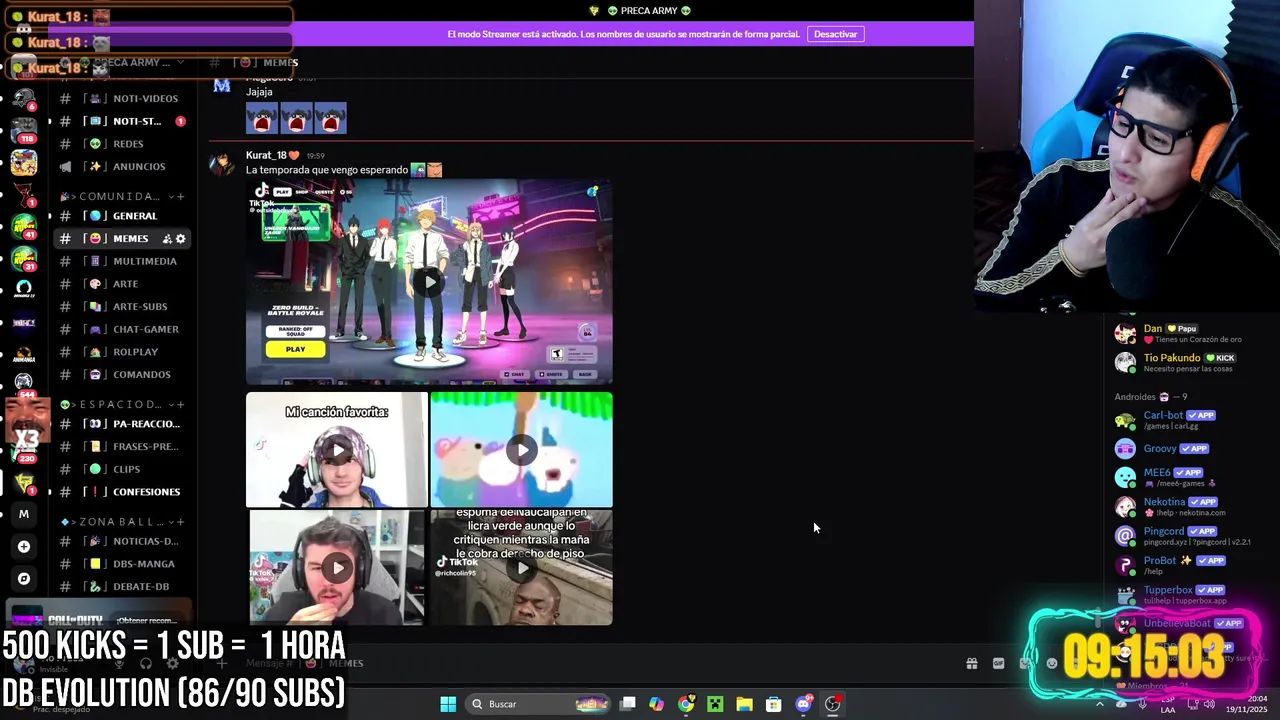Open Minecraft from the taskbar

click(x=715, y=704)
